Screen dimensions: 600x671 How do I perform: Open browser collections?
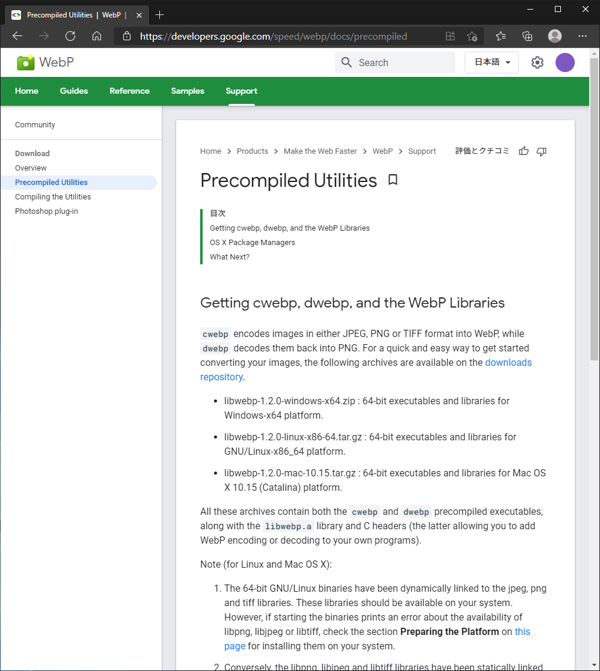(527, 36)
